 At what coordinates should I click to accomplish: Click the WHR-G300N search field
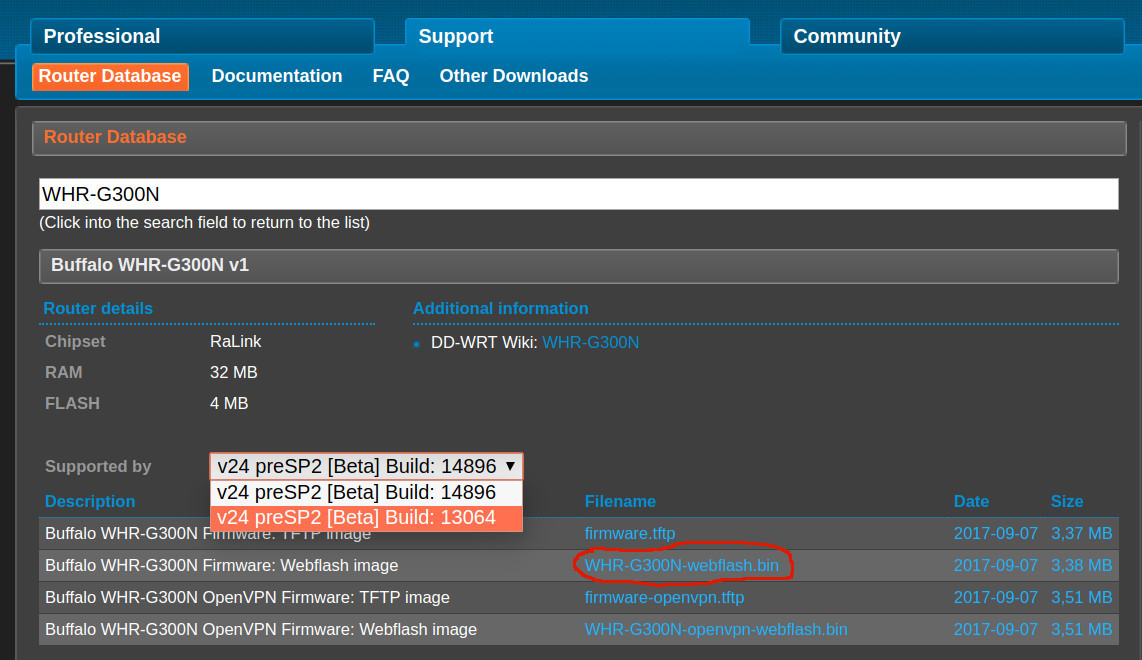pos(578,195)
